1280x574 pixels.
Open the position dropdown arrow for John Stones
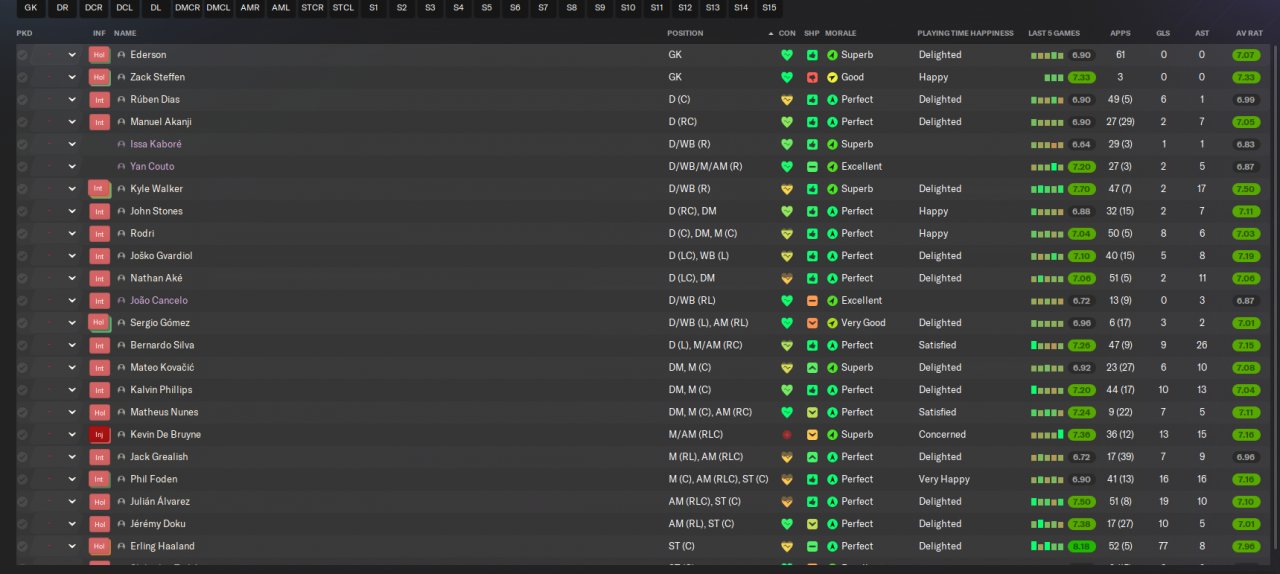coord(72,211)
